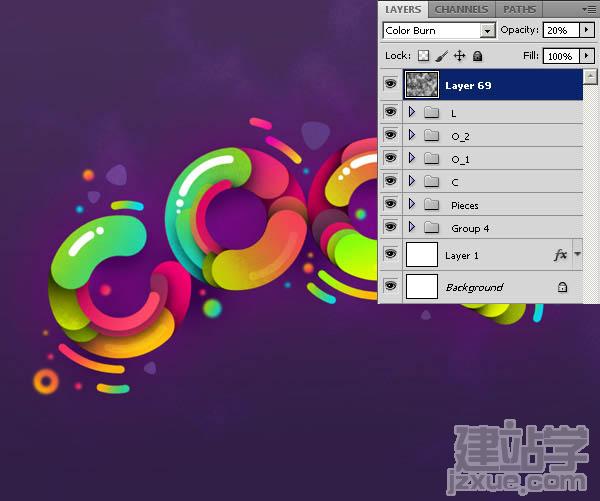Hide the C group

(390, 181)
